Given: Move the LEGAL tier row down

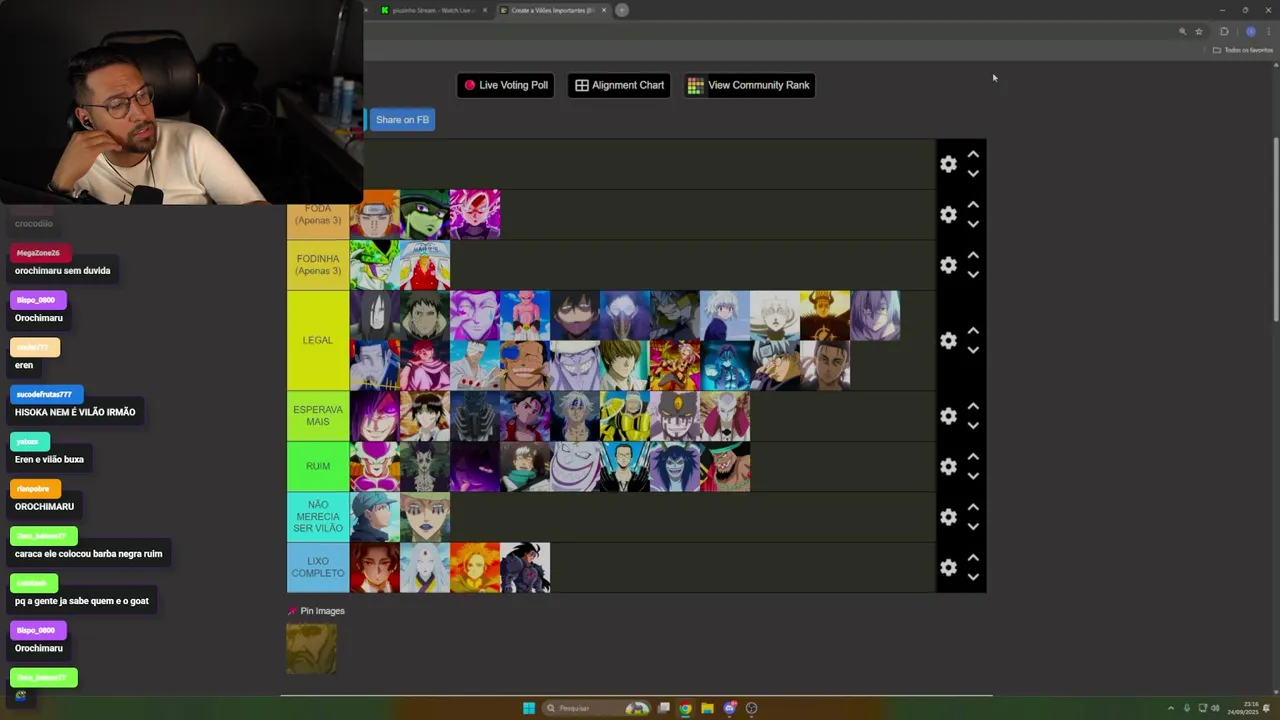Looking at the screenshot, I should (x=973, y=350).
